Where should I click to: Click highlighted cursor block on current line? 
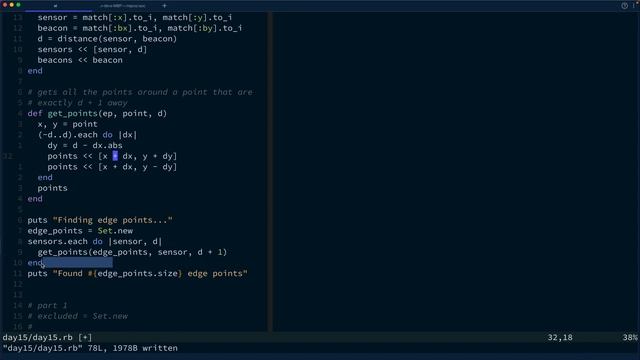pos(115,156)
